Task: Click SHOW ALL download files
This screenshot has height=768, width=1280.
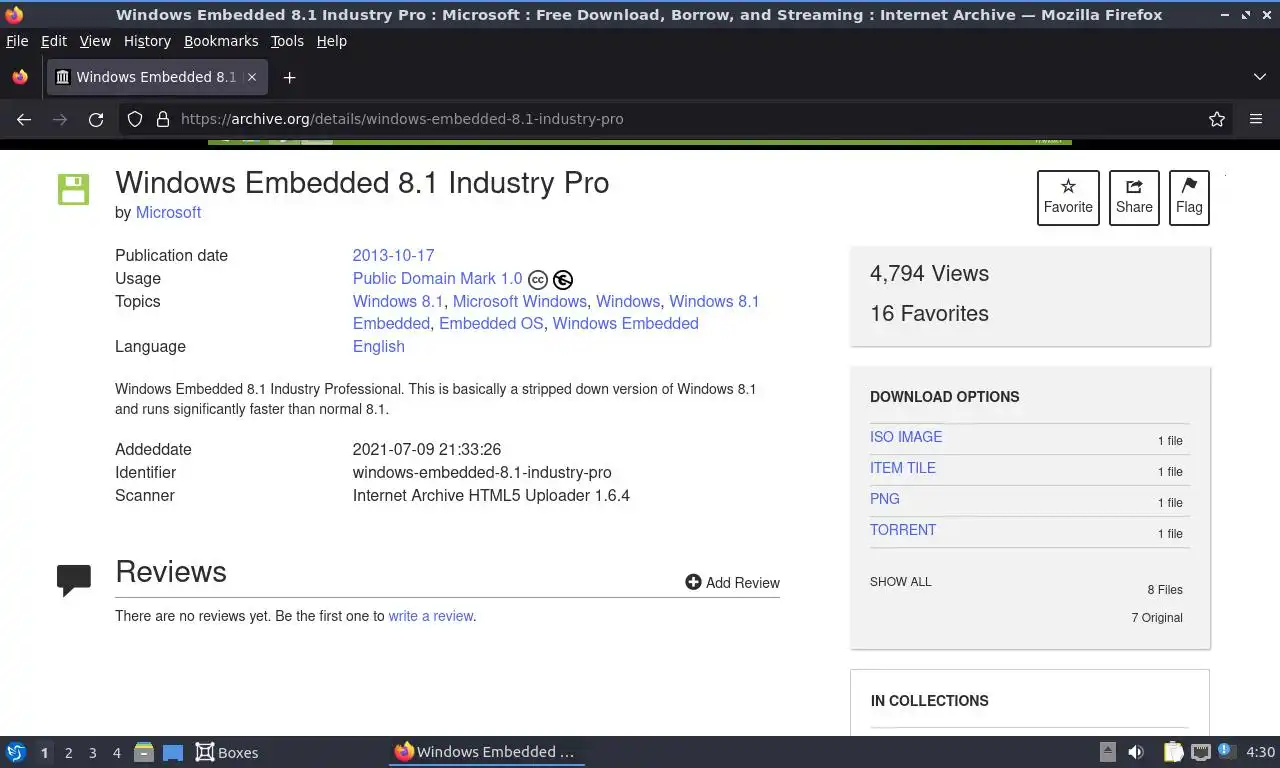Action: (900, 582)
